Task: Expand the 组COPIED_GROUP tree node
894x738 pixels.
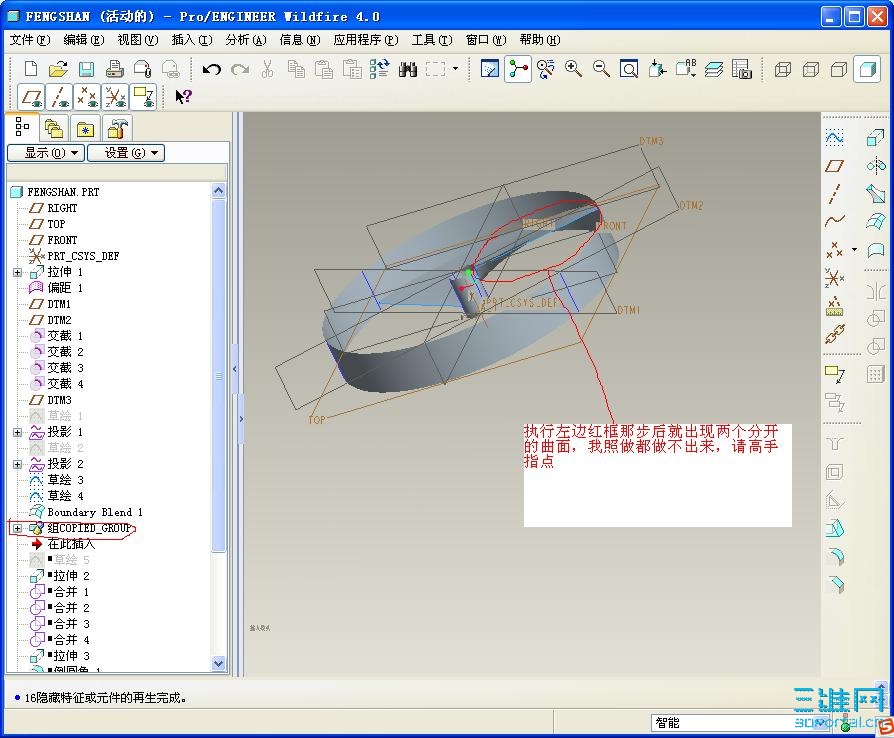Action: pyautogui.click(x=17, y=528)
